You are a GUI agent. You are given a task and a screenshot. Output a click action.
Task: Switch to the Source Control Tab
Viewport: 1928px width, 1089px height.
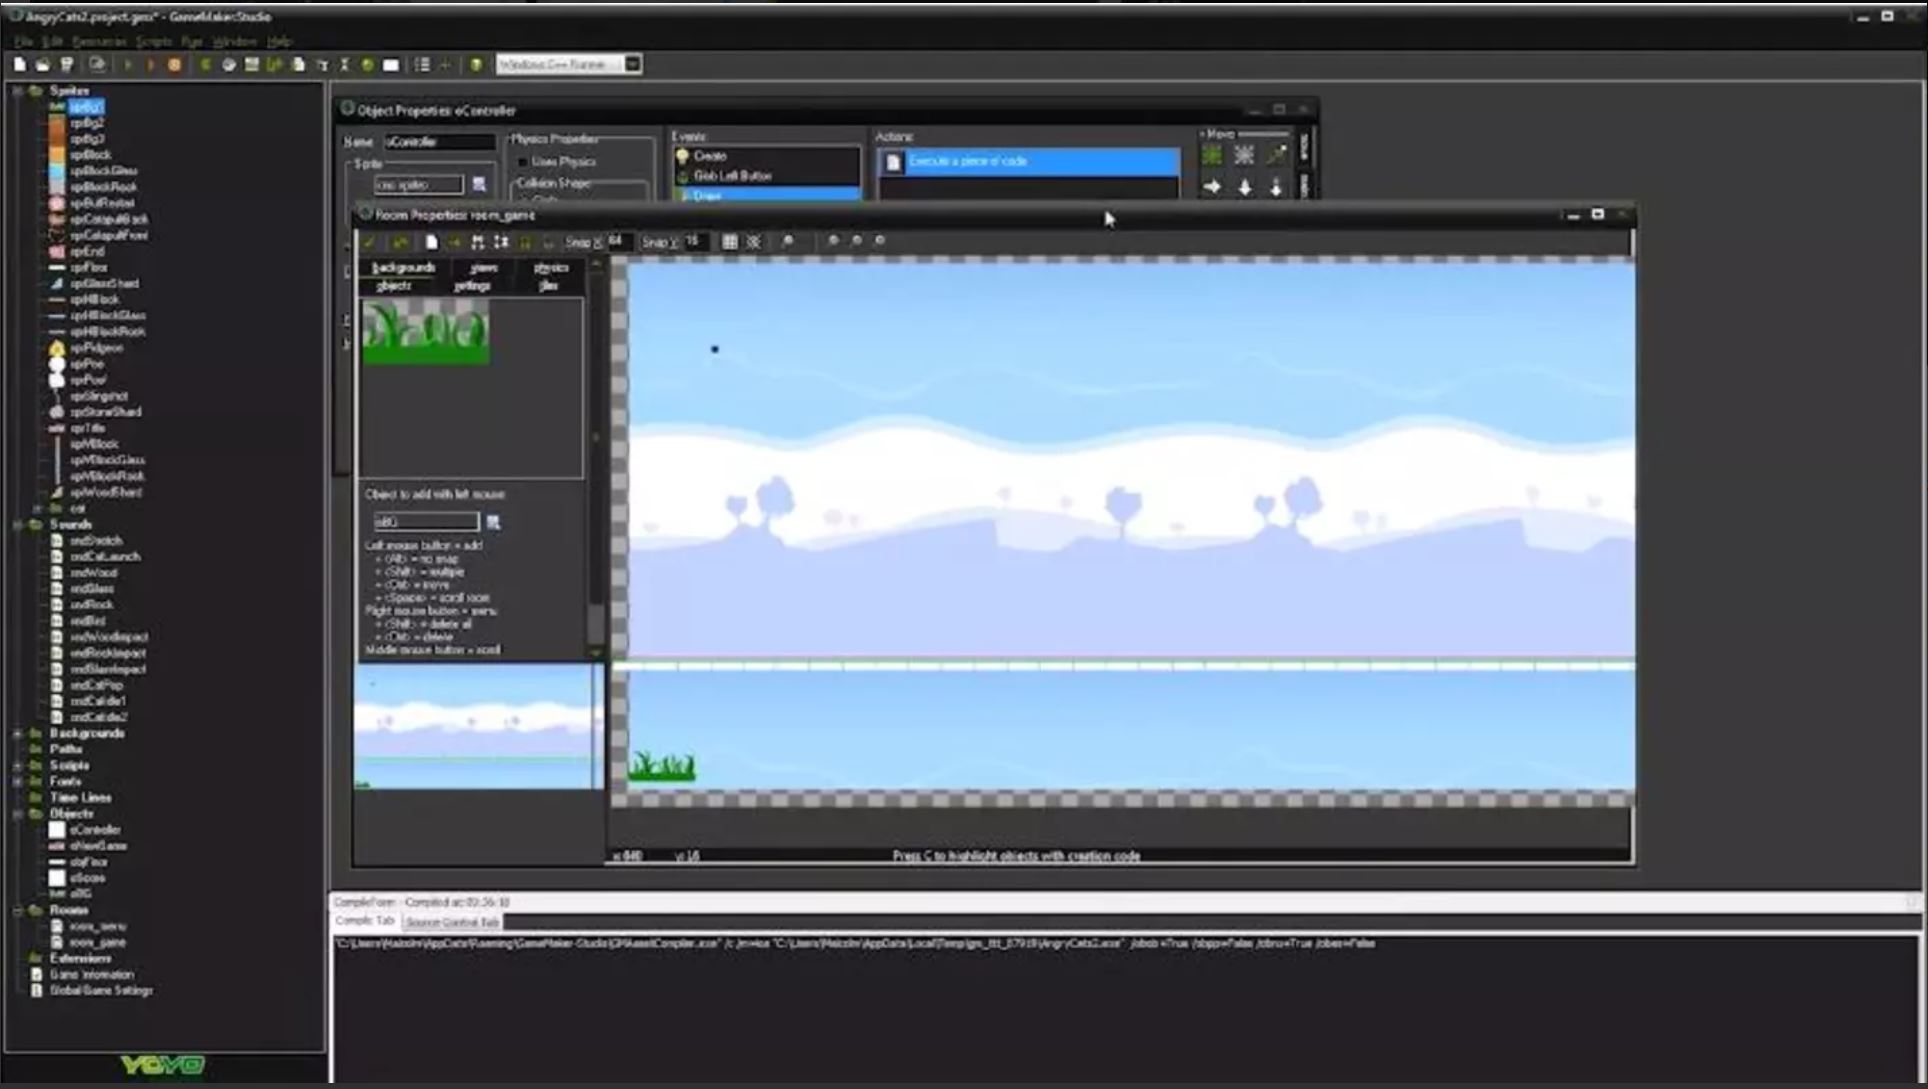click(452, 922)
